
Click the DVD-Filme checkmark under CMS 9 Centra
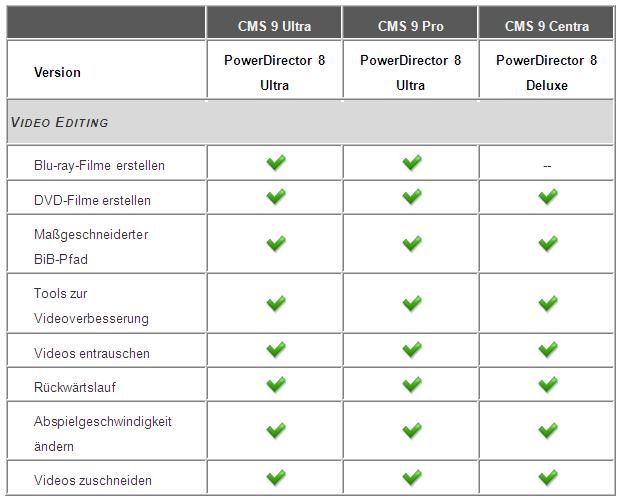tap(547, 196)
